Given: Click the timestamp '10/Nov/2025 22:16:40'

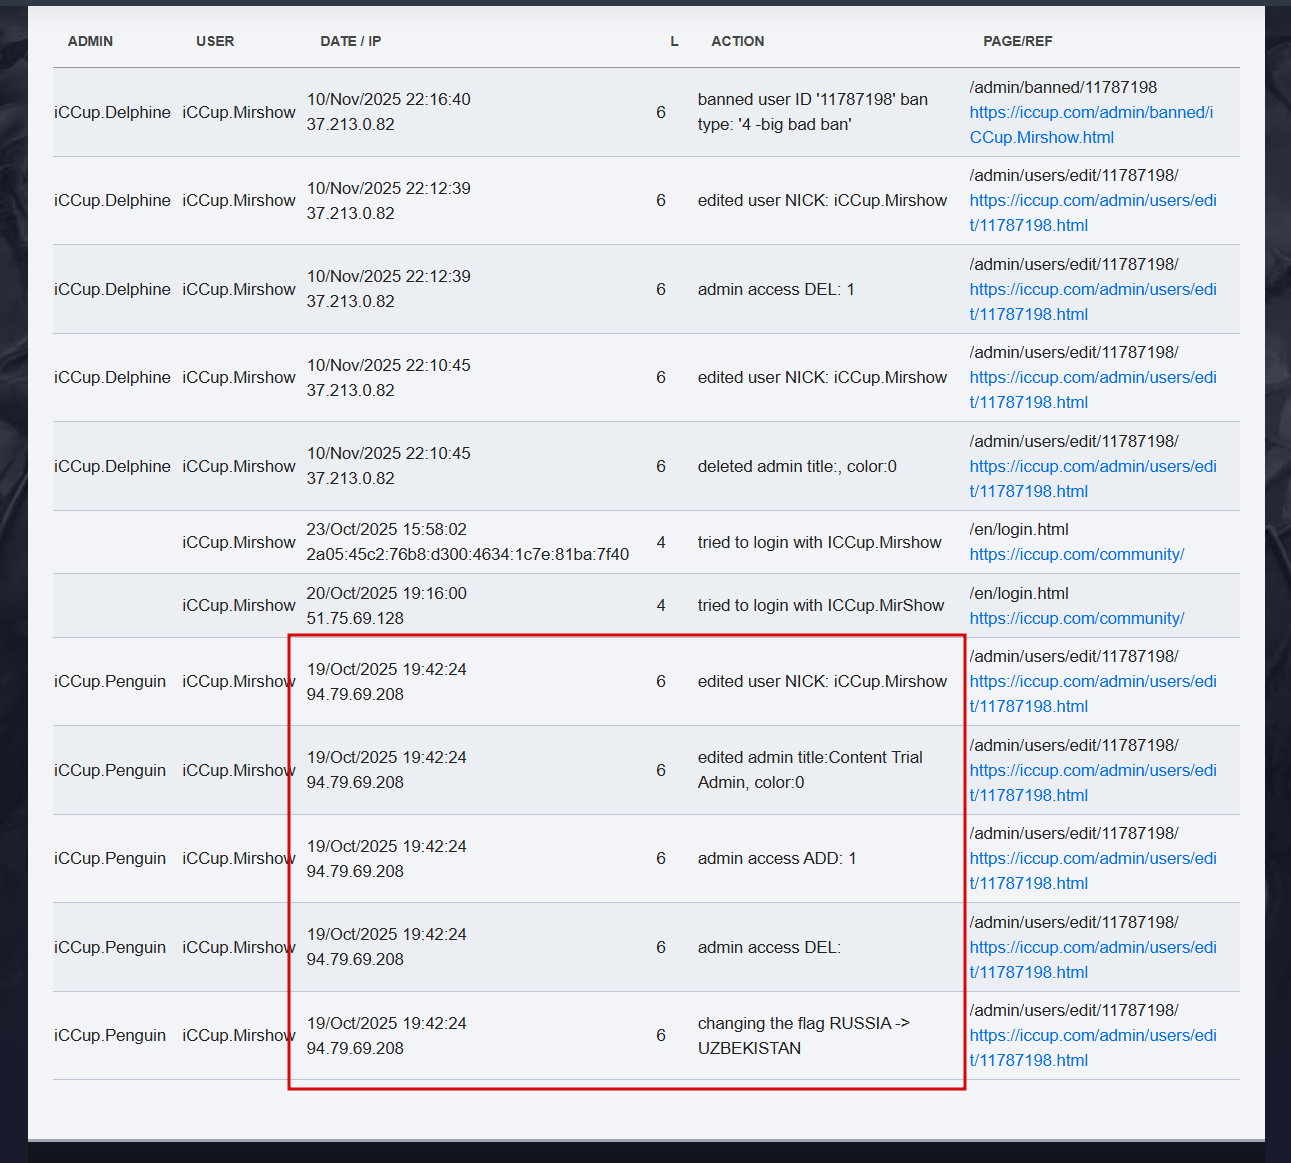Looking at the screenshot, I should [x=389, y=100].
